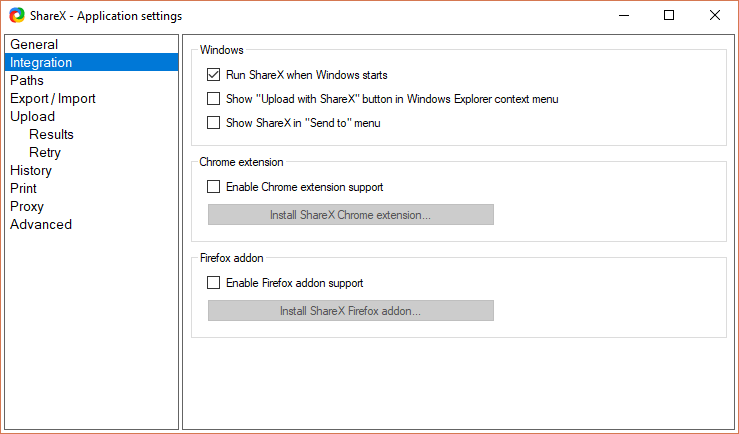Disable Run ShareX when Windows starts

213,74
